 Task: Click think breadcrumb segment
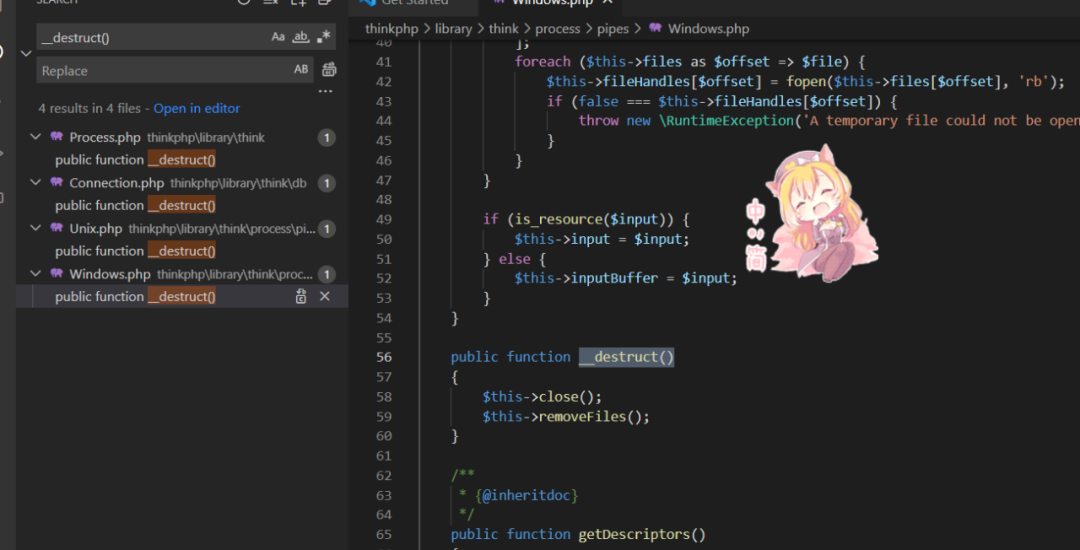503,29
